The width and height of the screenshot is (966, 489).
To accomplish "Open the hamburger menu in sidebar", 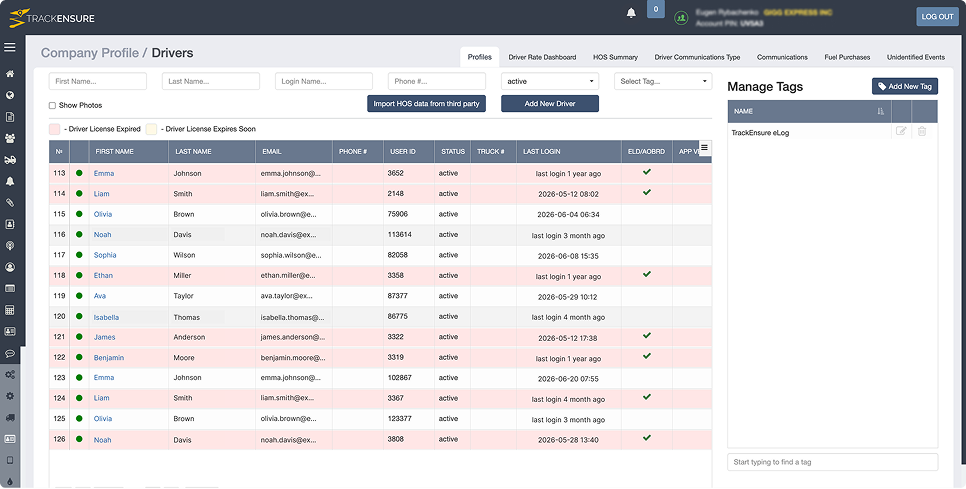I will [10, 47].
